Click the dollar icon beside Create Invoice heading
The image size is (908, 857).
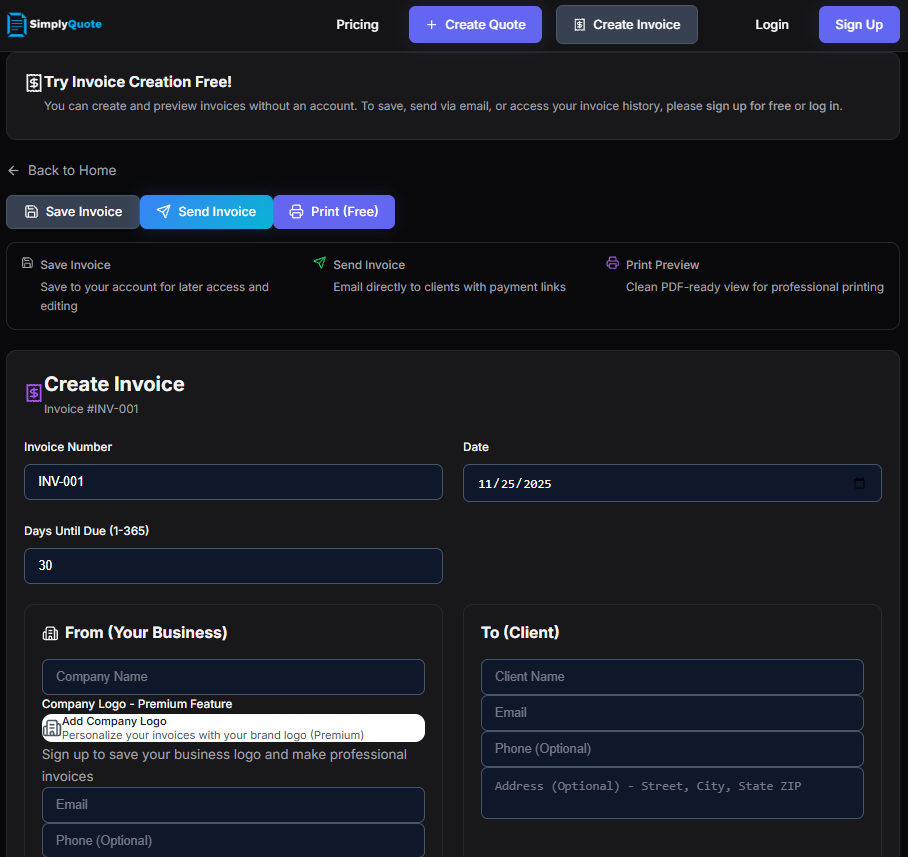click(x=33, y=393)
